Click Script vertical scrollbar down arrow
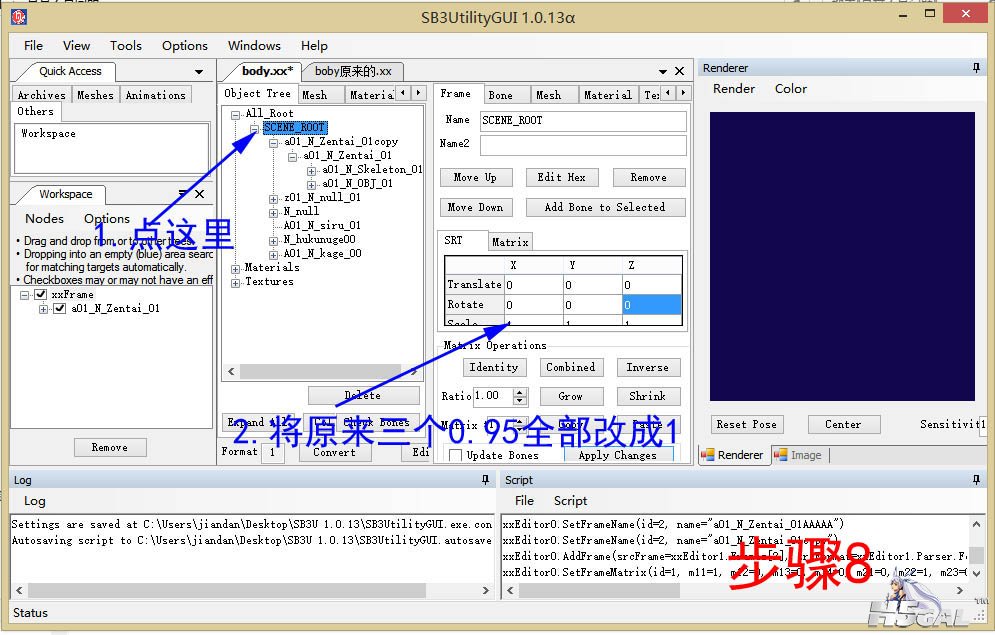 point(977,573)
